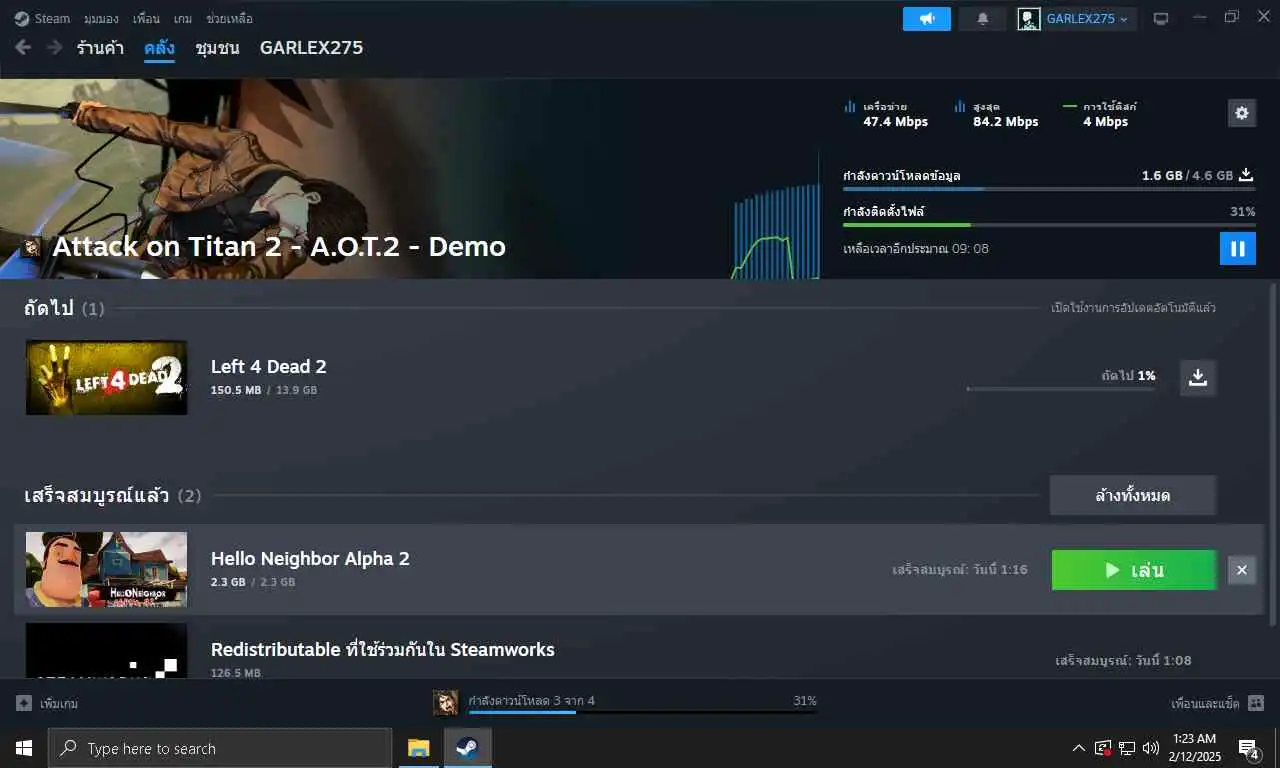Open the network tray icon
1280x768 pixels.
1127,748
